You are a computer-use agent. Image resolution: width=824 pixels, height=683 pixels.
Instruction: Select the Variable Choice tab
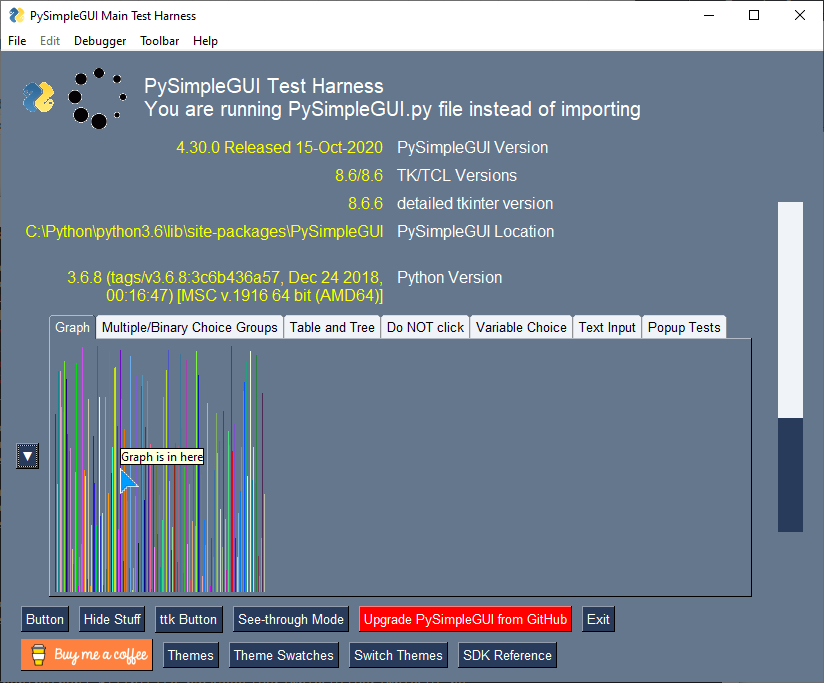[x=521, y=327]
